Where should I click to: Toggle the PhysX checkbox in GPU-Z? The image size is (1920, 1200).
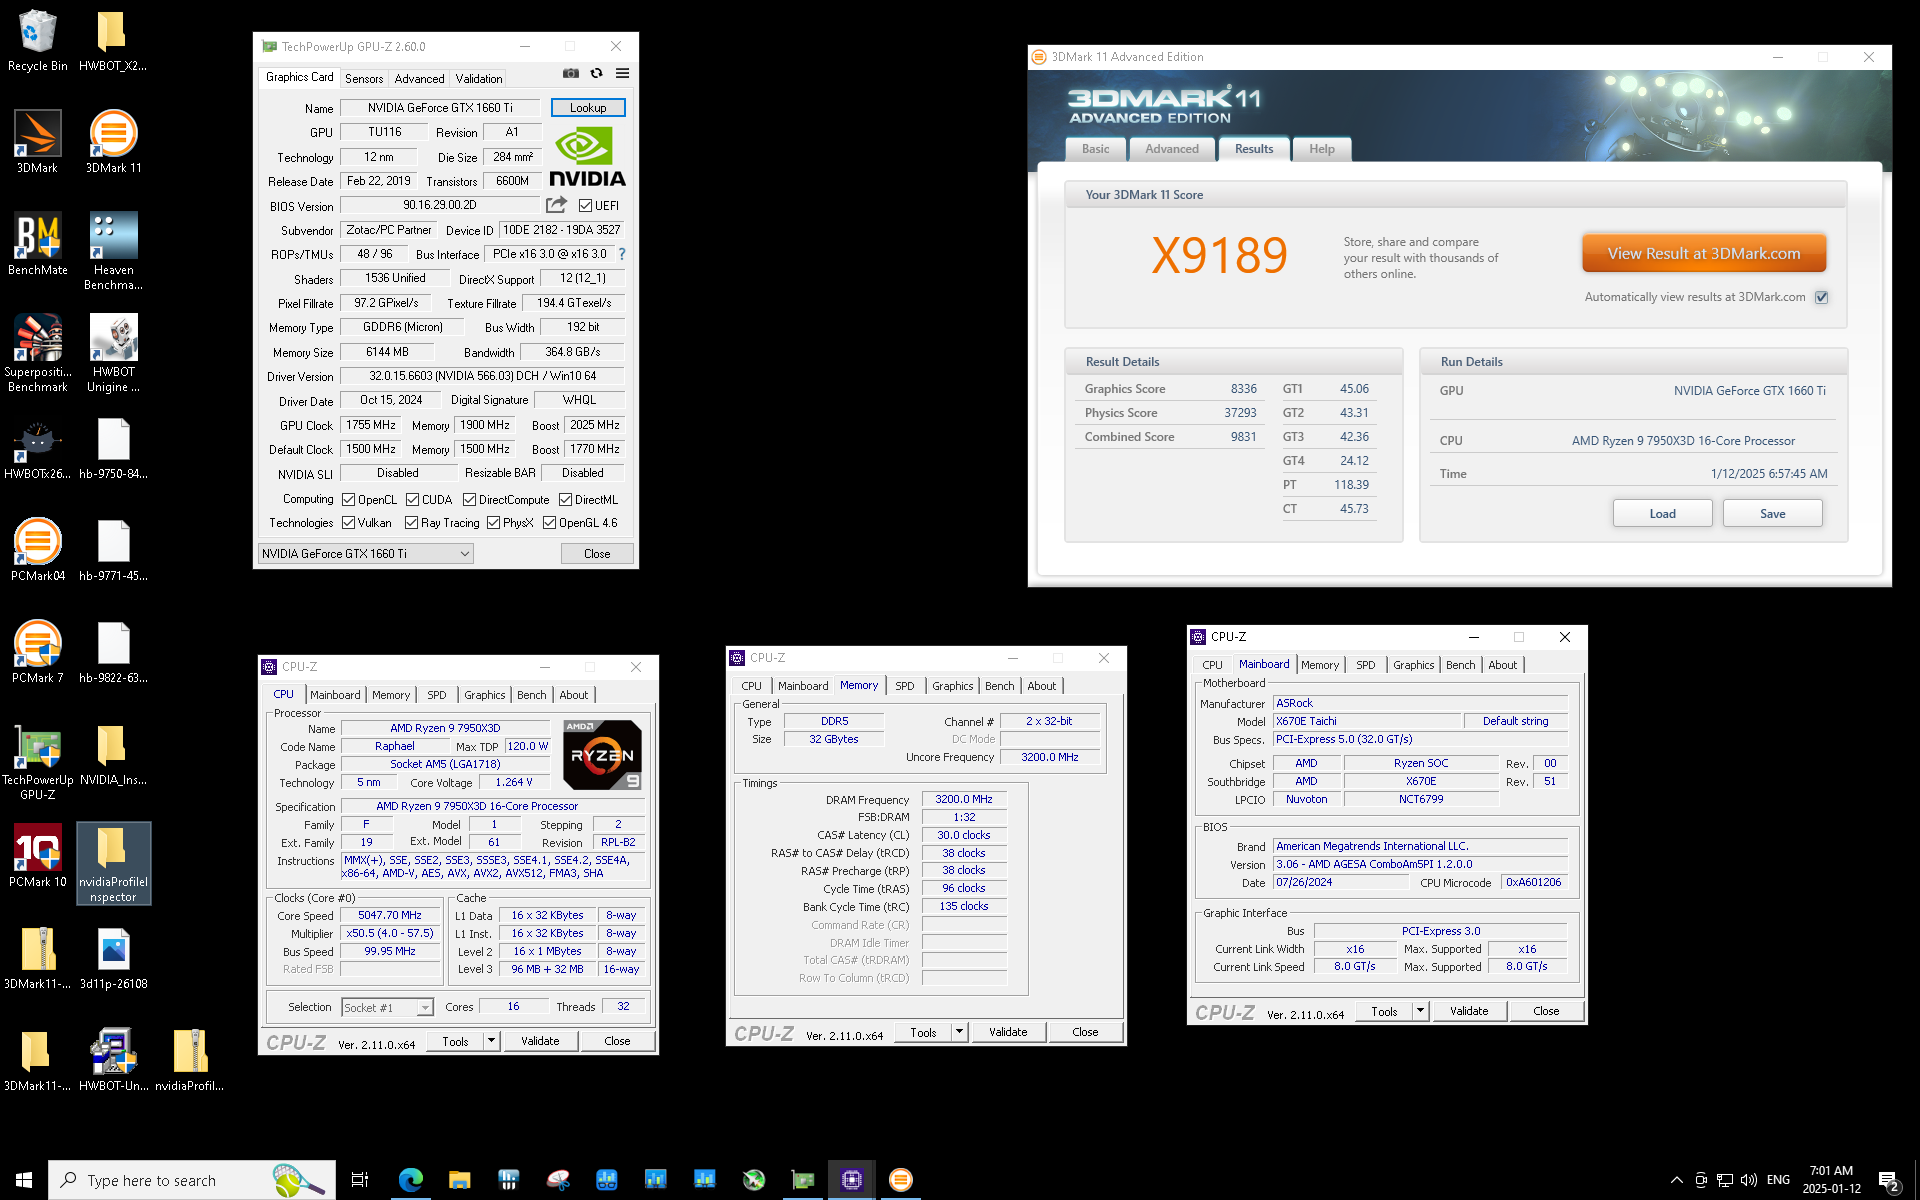coord(493,523)
